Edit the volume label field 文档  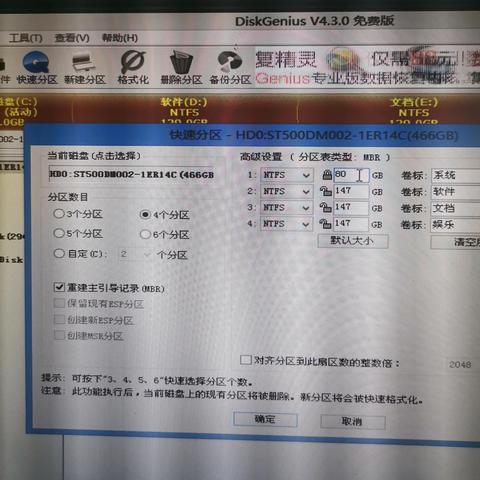point(456,208)
